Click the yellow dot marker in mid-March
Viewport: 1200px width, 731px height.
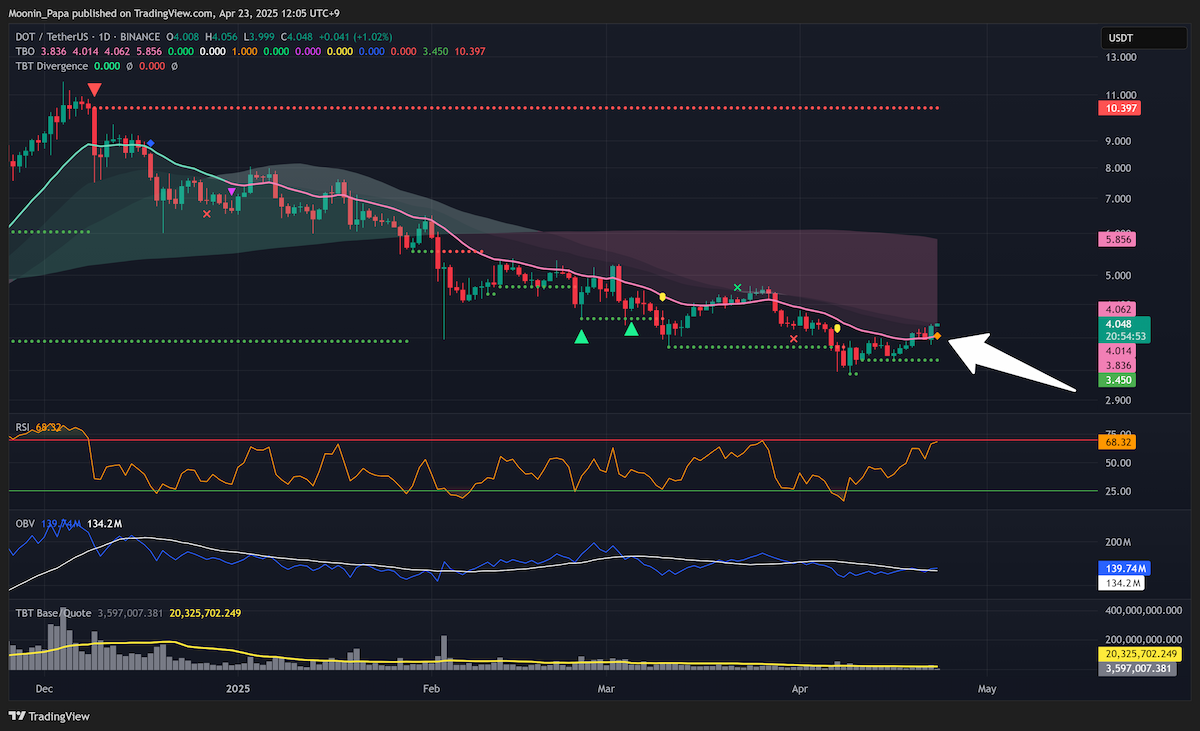[x=662, y=297]
